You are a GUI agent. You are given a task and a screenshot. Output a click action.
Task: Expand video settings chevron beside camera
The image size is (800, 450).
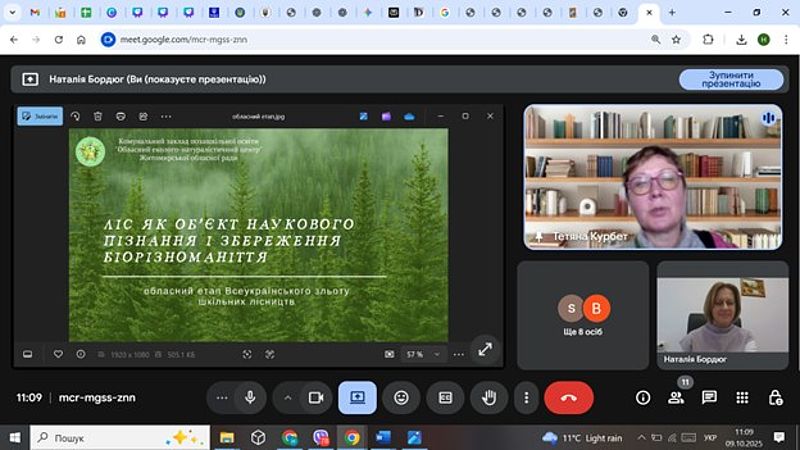coord(288,397)
